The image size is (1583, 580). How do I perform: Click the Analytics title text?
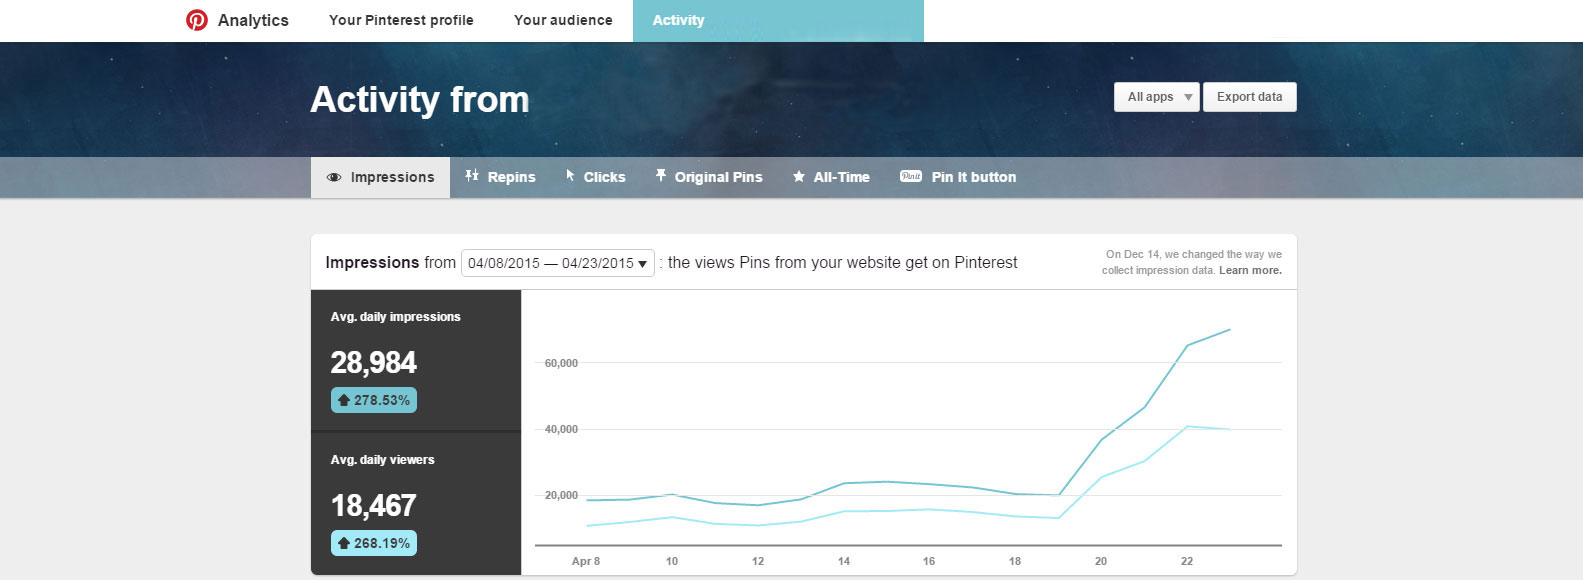253,20
